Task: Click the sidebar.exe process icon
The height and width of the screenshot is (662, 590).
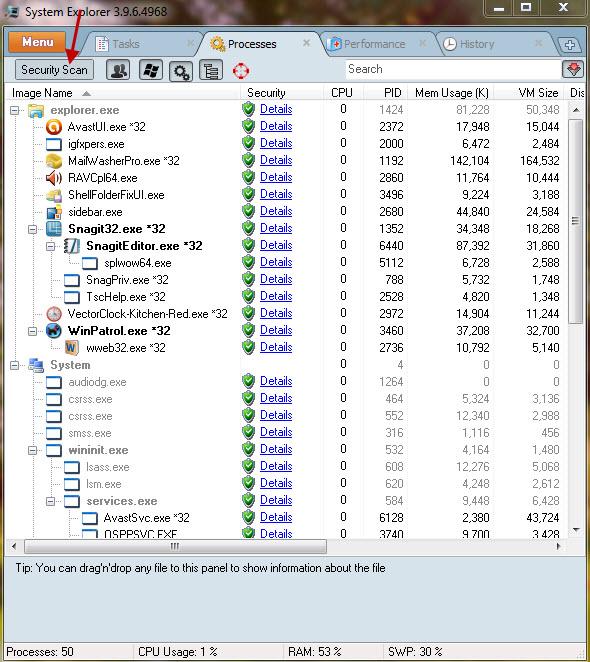Action: click(54, 212)
